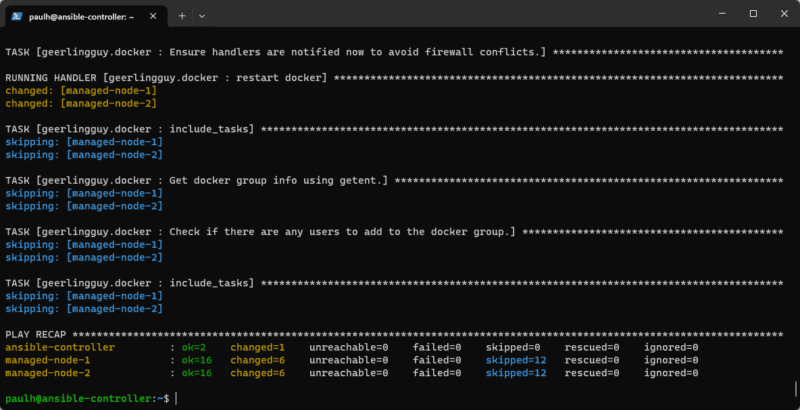
Task: Click managed-node-2 changed=6 value
Action: (258, 373)
